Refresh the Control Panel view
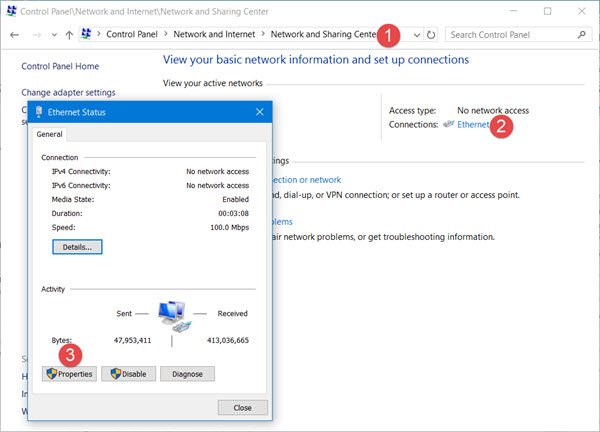 click(x=431, y=34)
